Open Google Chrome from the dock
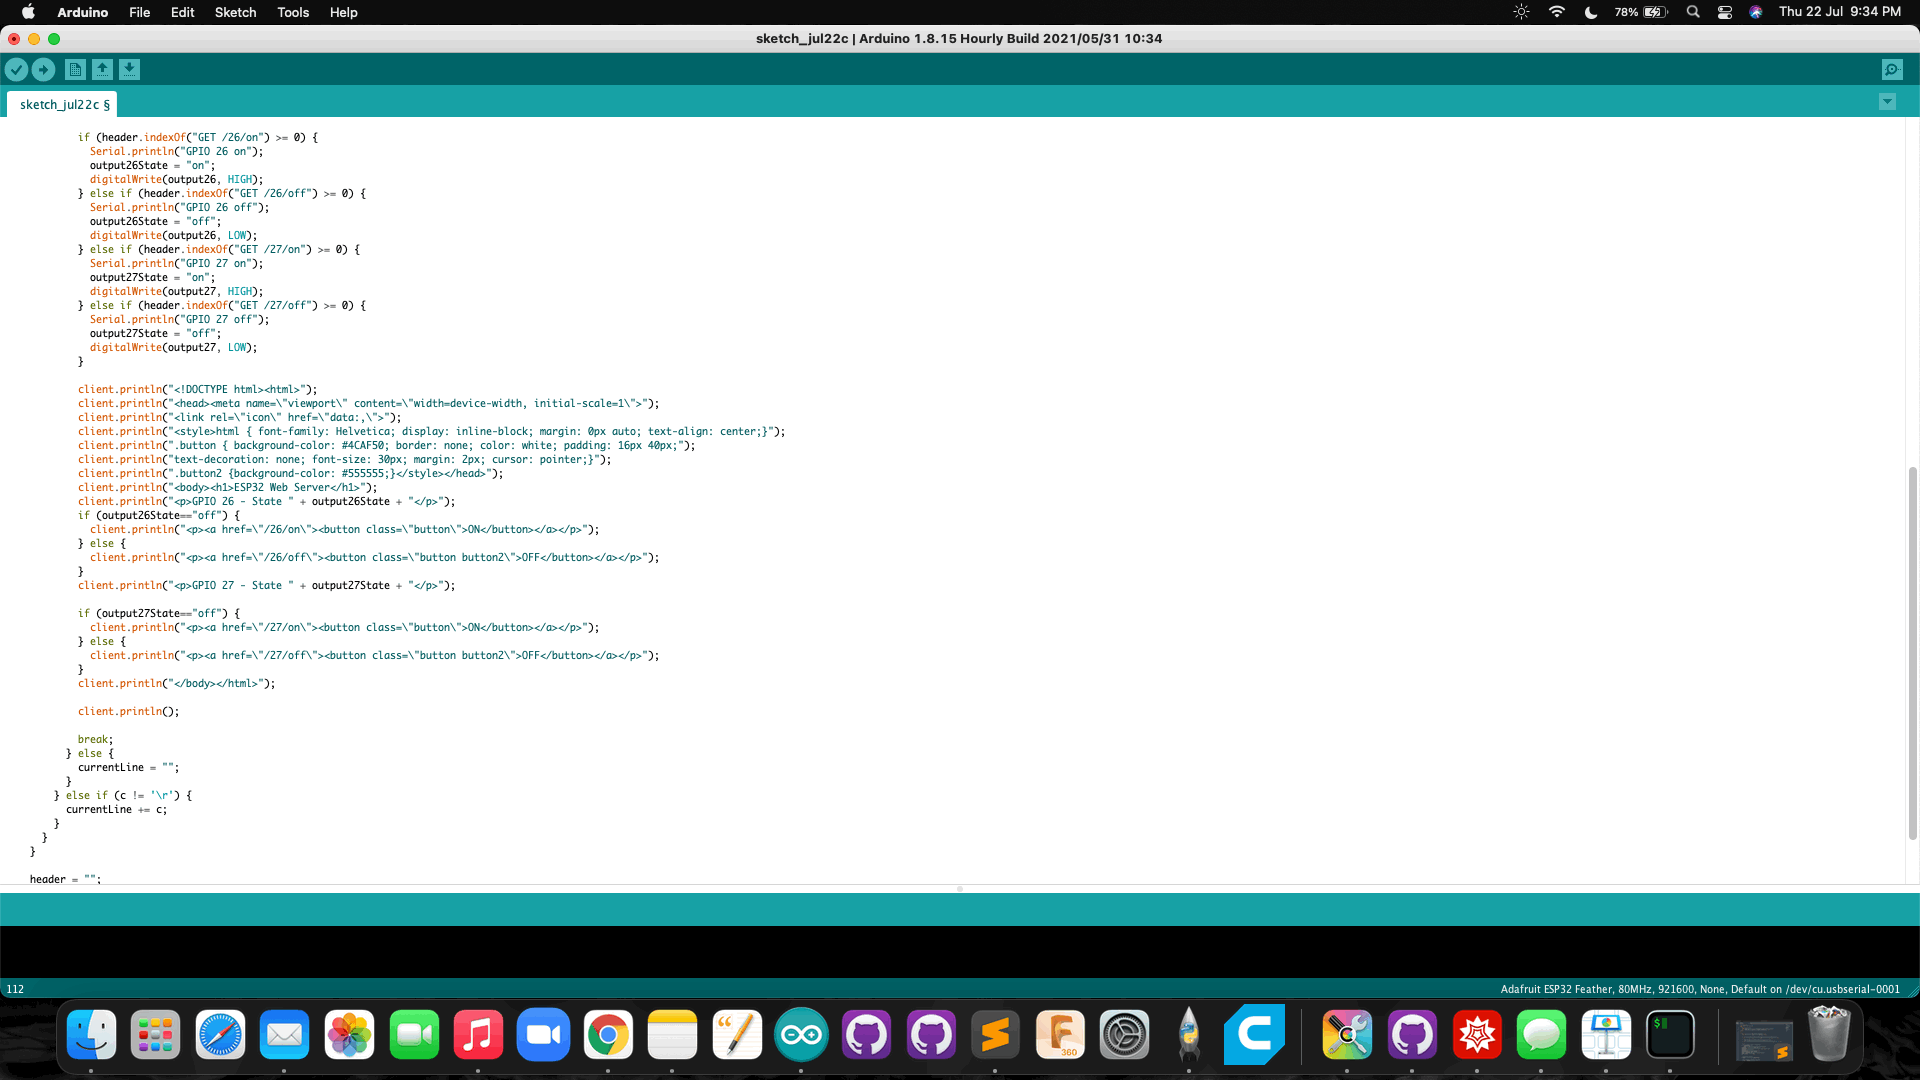The image size is (1920, 1080). pyautogui.click(x=608, y=1034)
